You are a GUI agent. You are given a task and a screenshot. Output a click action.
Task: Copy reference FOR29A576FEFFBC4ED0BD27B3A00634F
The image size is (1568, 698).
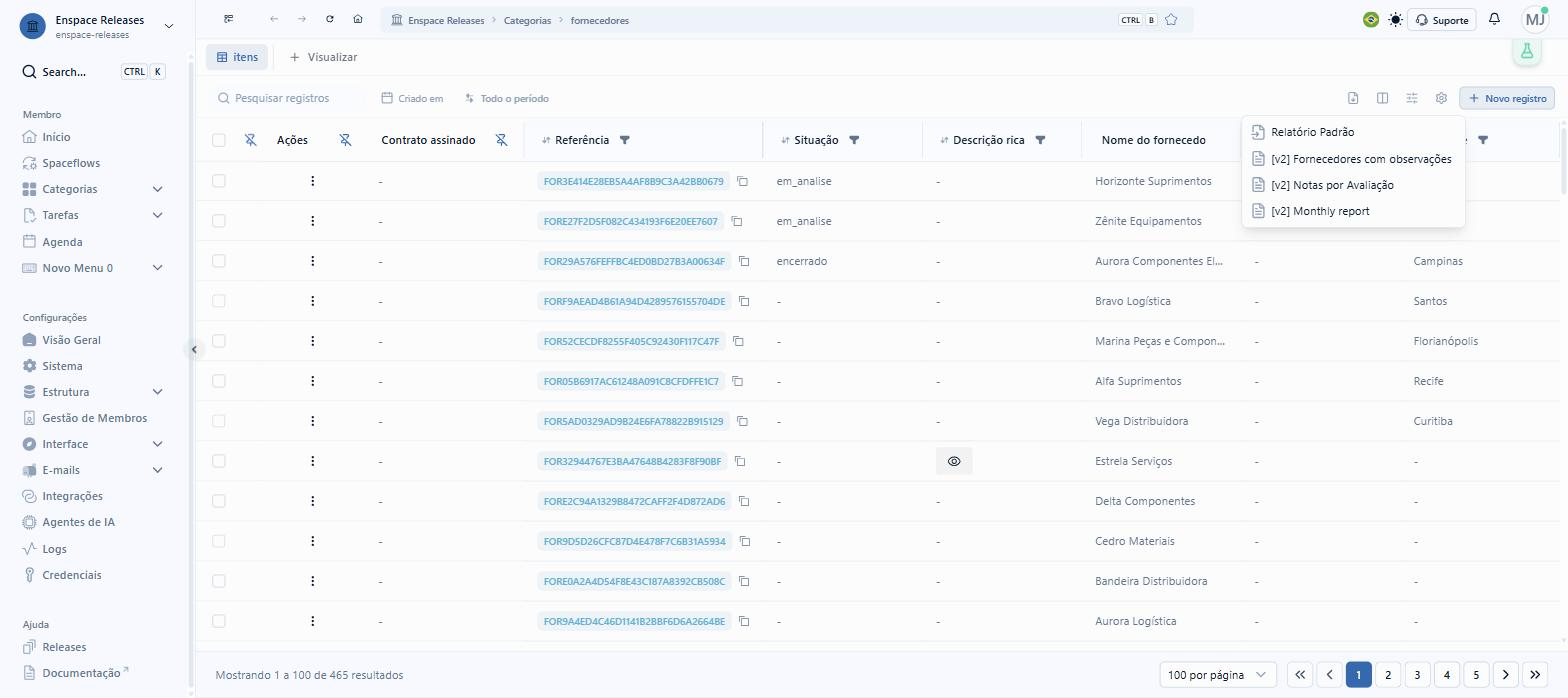(744, 261)
